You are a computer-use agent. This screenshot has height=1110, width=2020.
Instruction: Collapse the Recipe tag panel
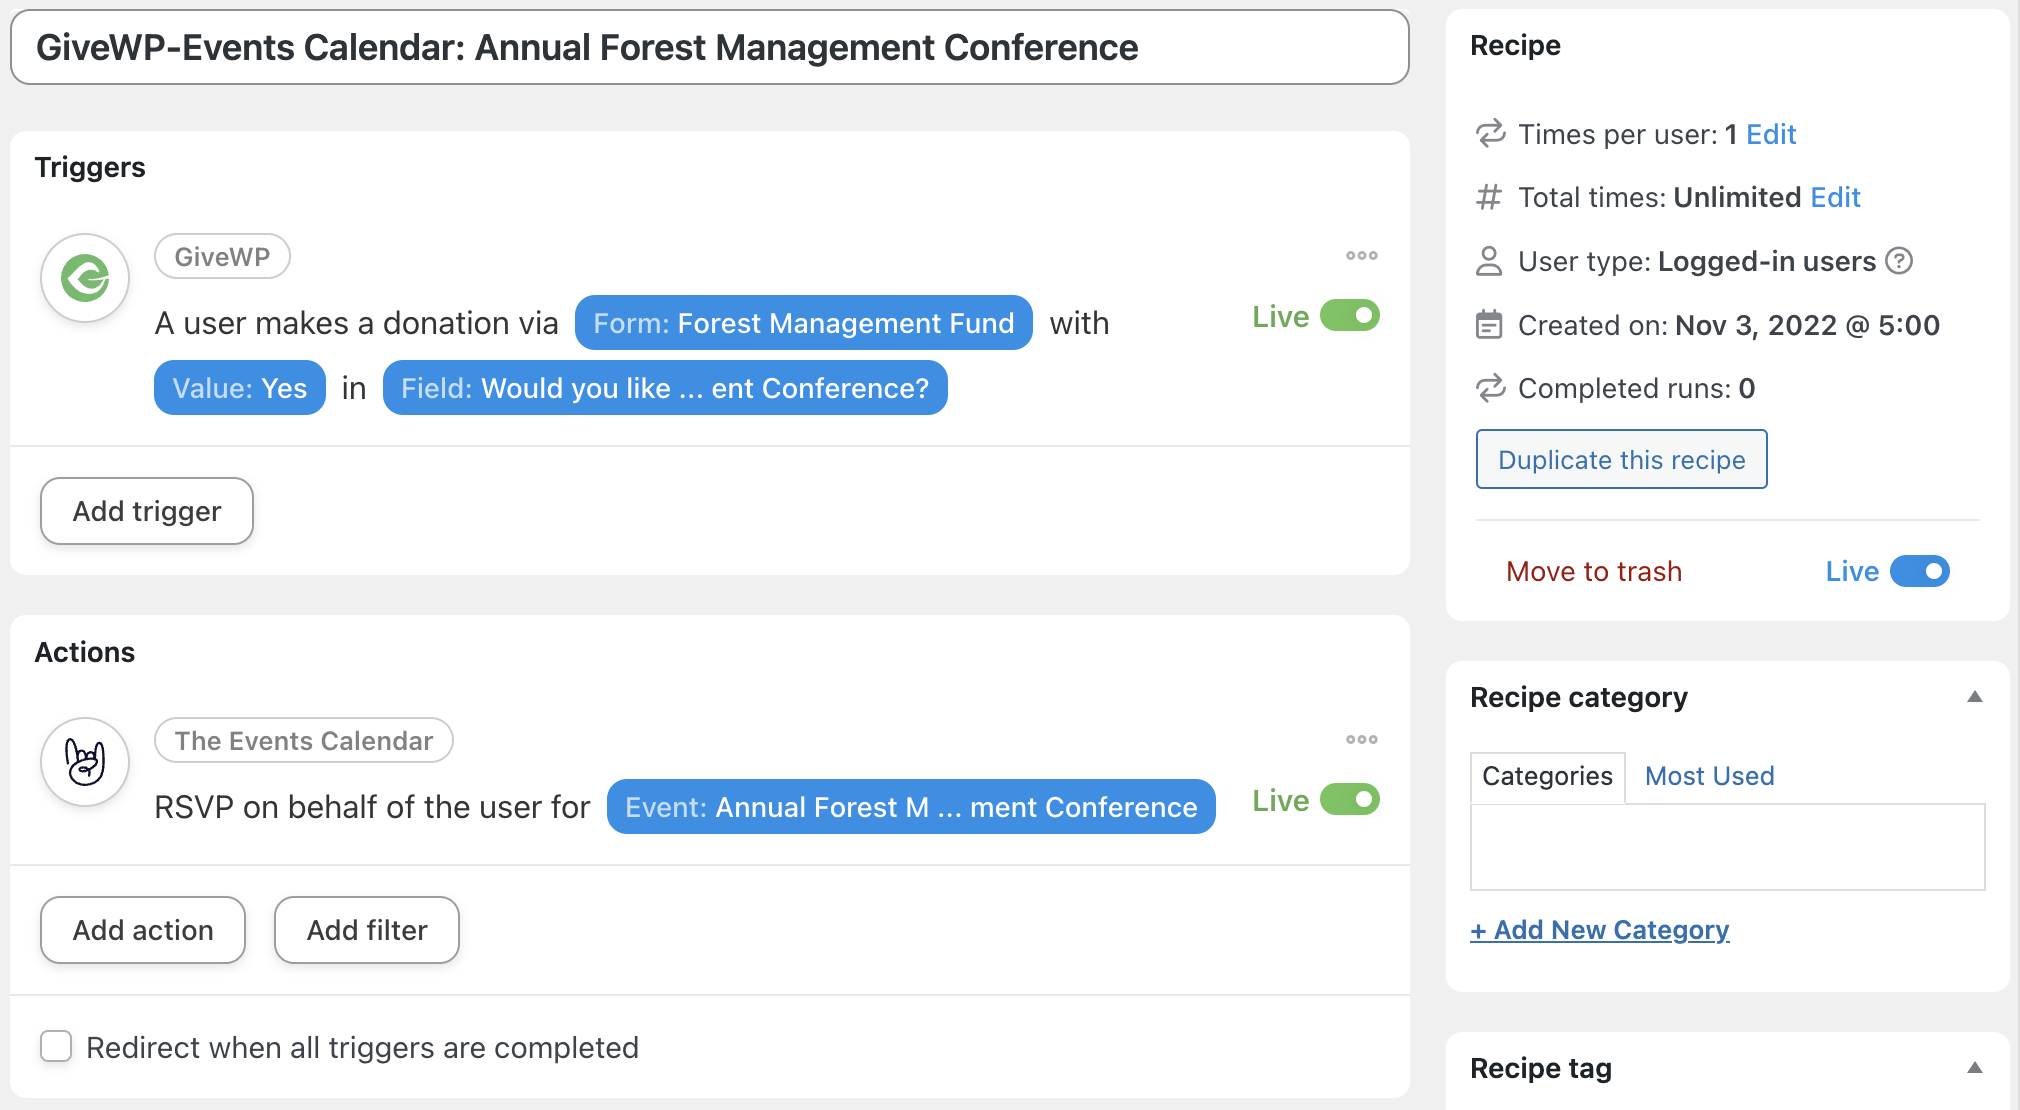[1974, 1068]
